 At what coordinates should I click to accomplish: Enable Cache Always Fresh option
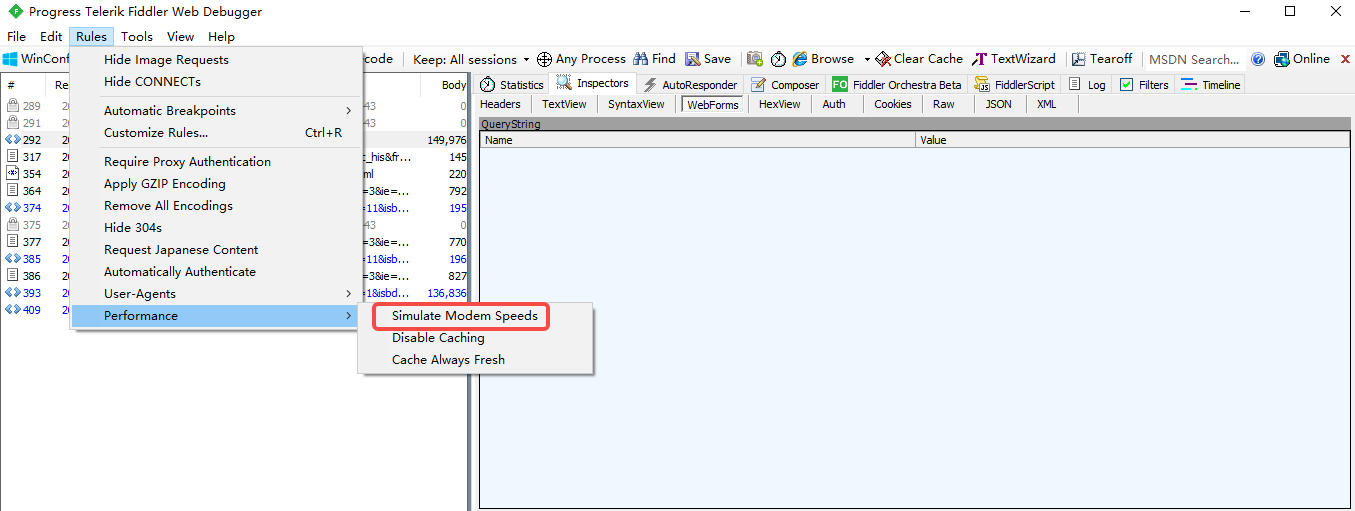tap(476, 359)
